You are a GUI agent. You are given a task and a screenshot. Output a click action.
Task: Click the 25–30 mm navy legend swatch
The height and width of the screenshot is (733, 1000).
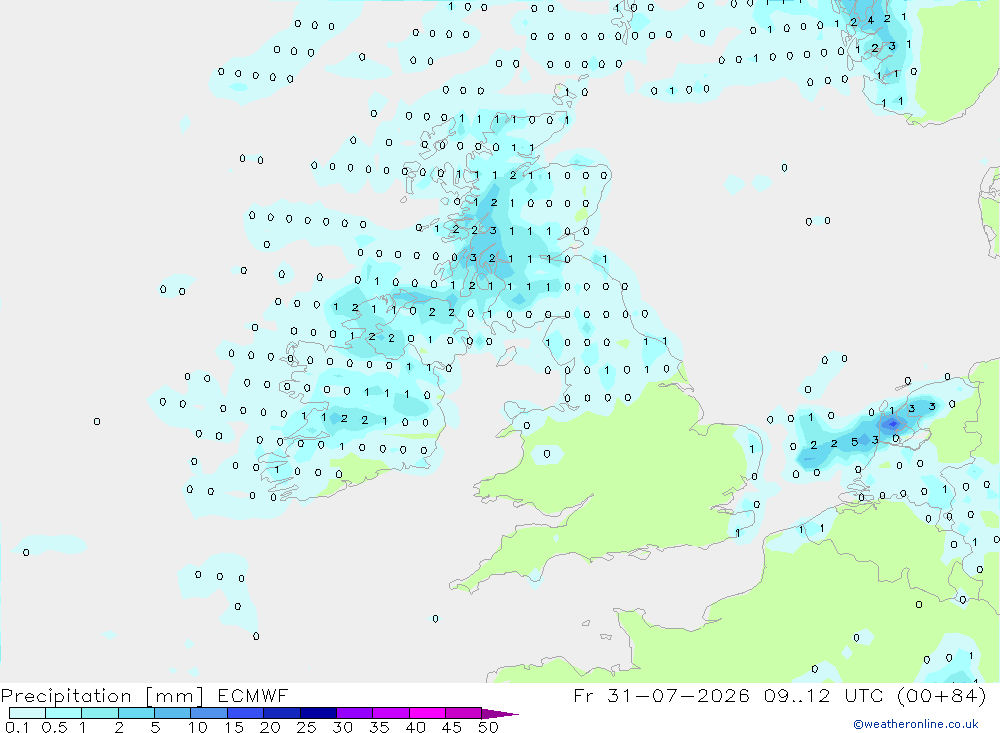[318, 713]
